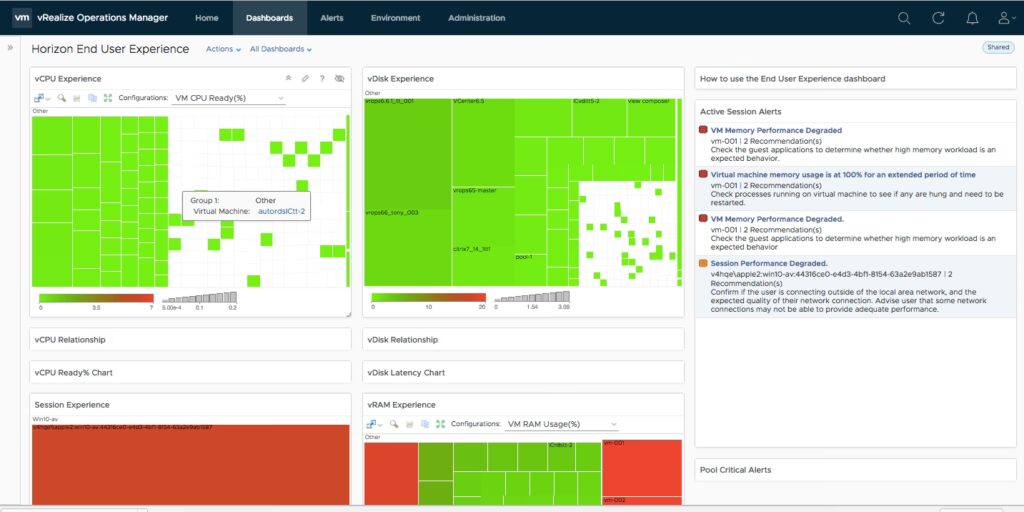Click the refresh icon in header
Viewport: 1024px width, 512px height.
938,18
